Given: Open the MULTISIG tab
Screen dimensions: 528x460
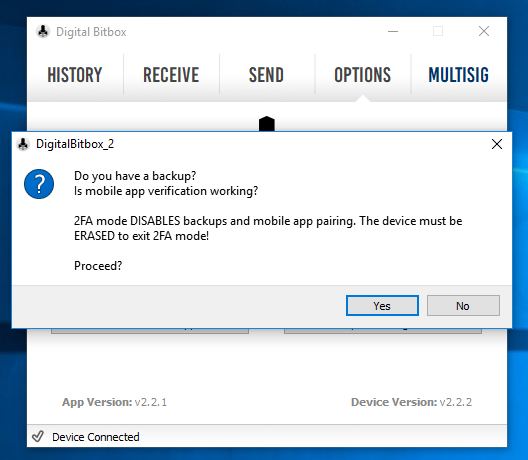Looking at the screenshot, I should pos(458,75).
